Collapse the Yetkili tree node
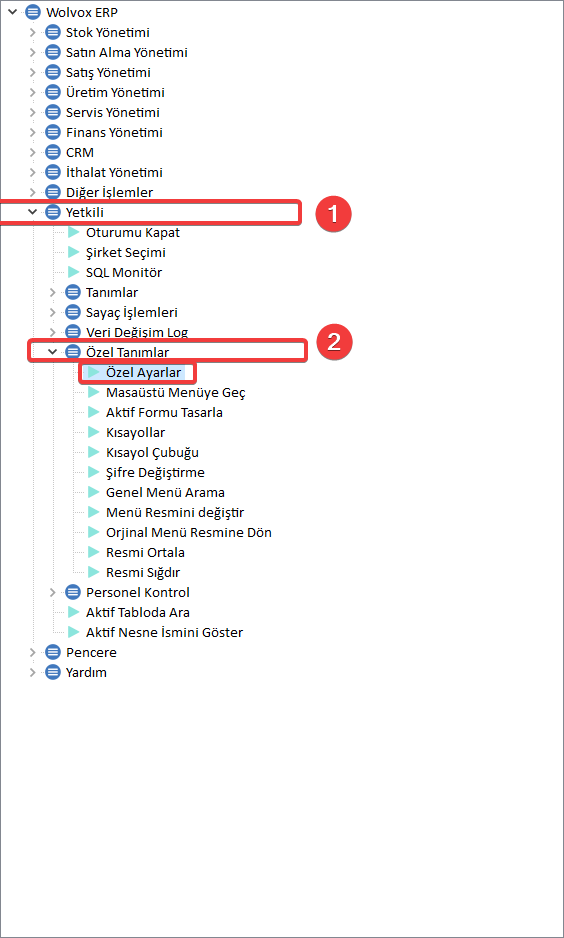 [32, 212]
